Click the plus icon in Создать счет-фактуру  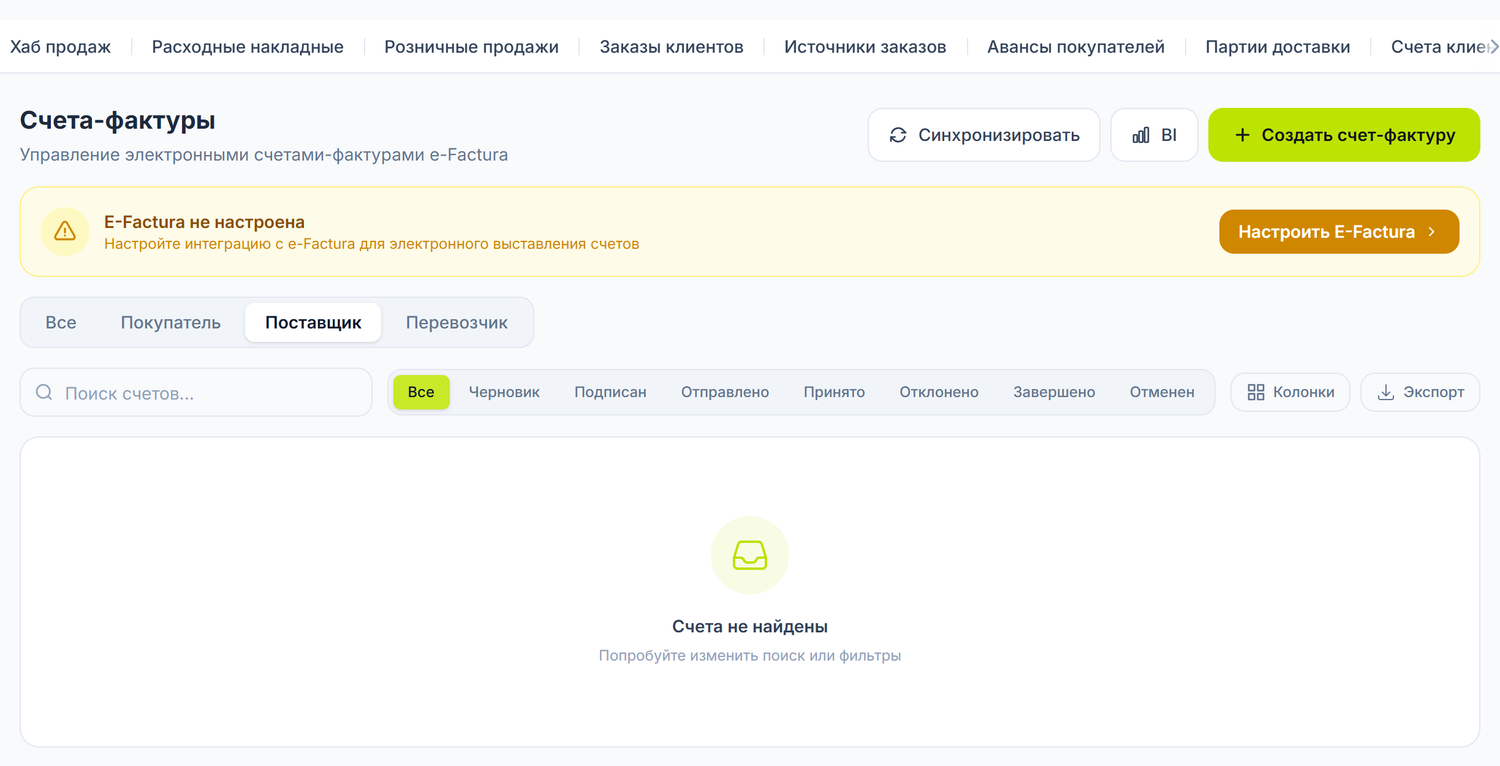pos(1242,135)
